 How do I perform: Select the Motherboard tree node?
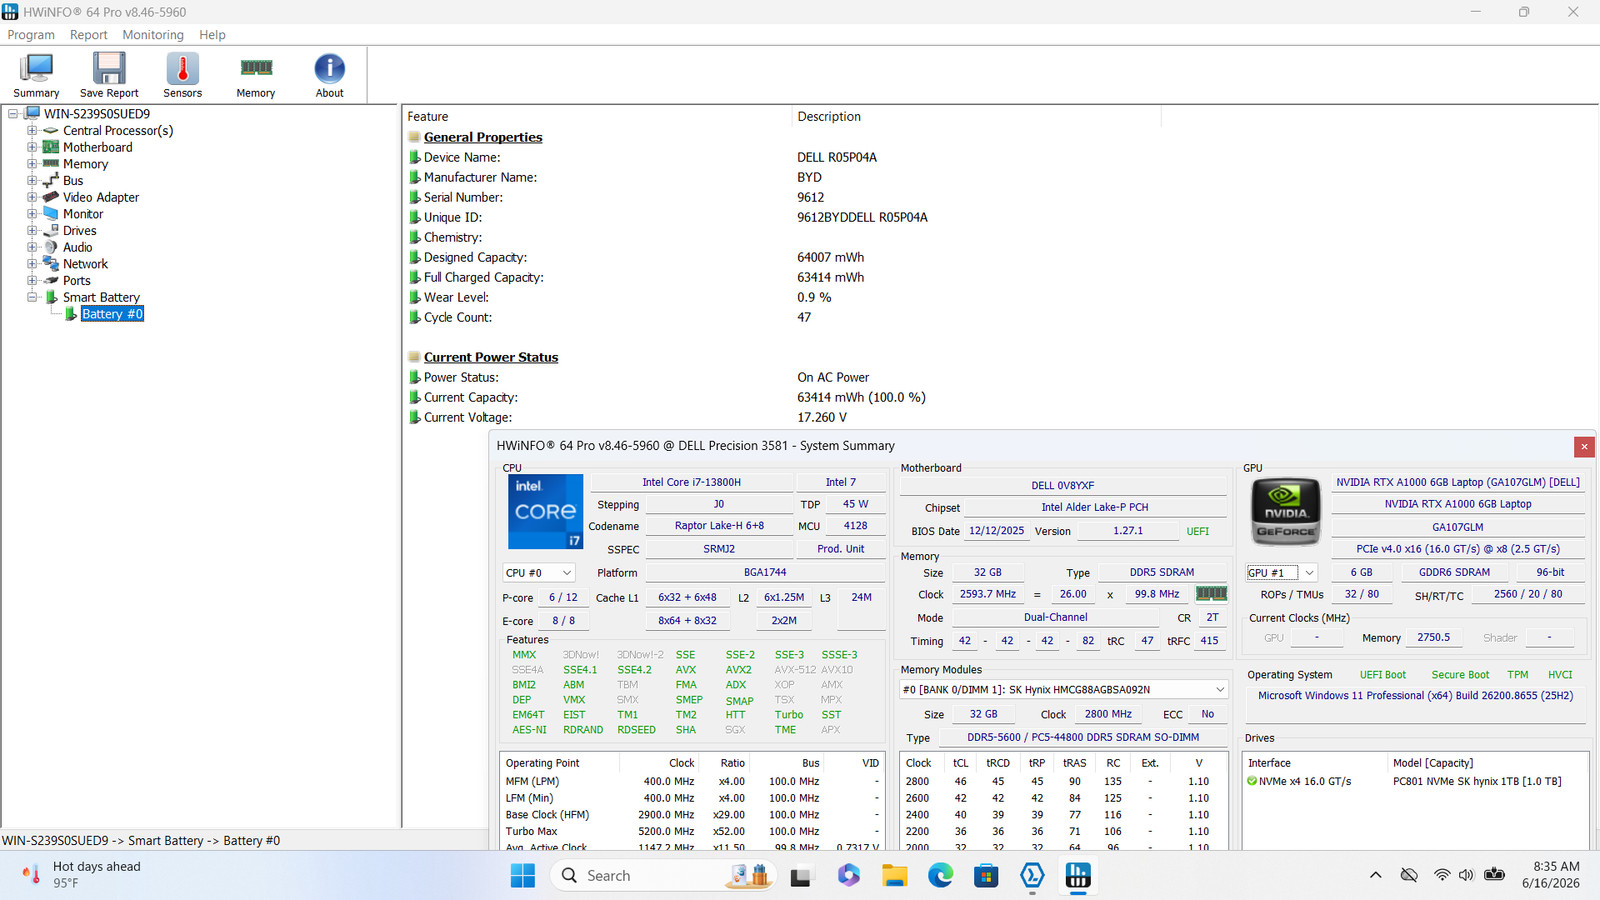pos(97,147)
